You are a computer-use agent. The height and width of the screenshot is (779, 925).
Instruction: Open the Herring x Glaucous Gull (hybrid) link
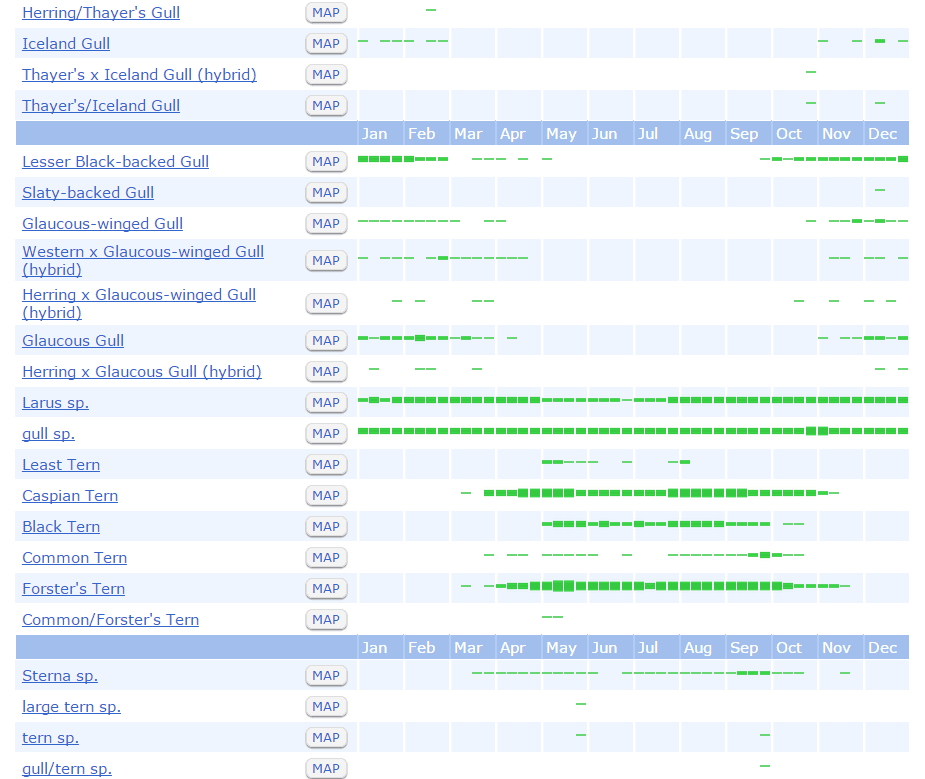(142, 372)
